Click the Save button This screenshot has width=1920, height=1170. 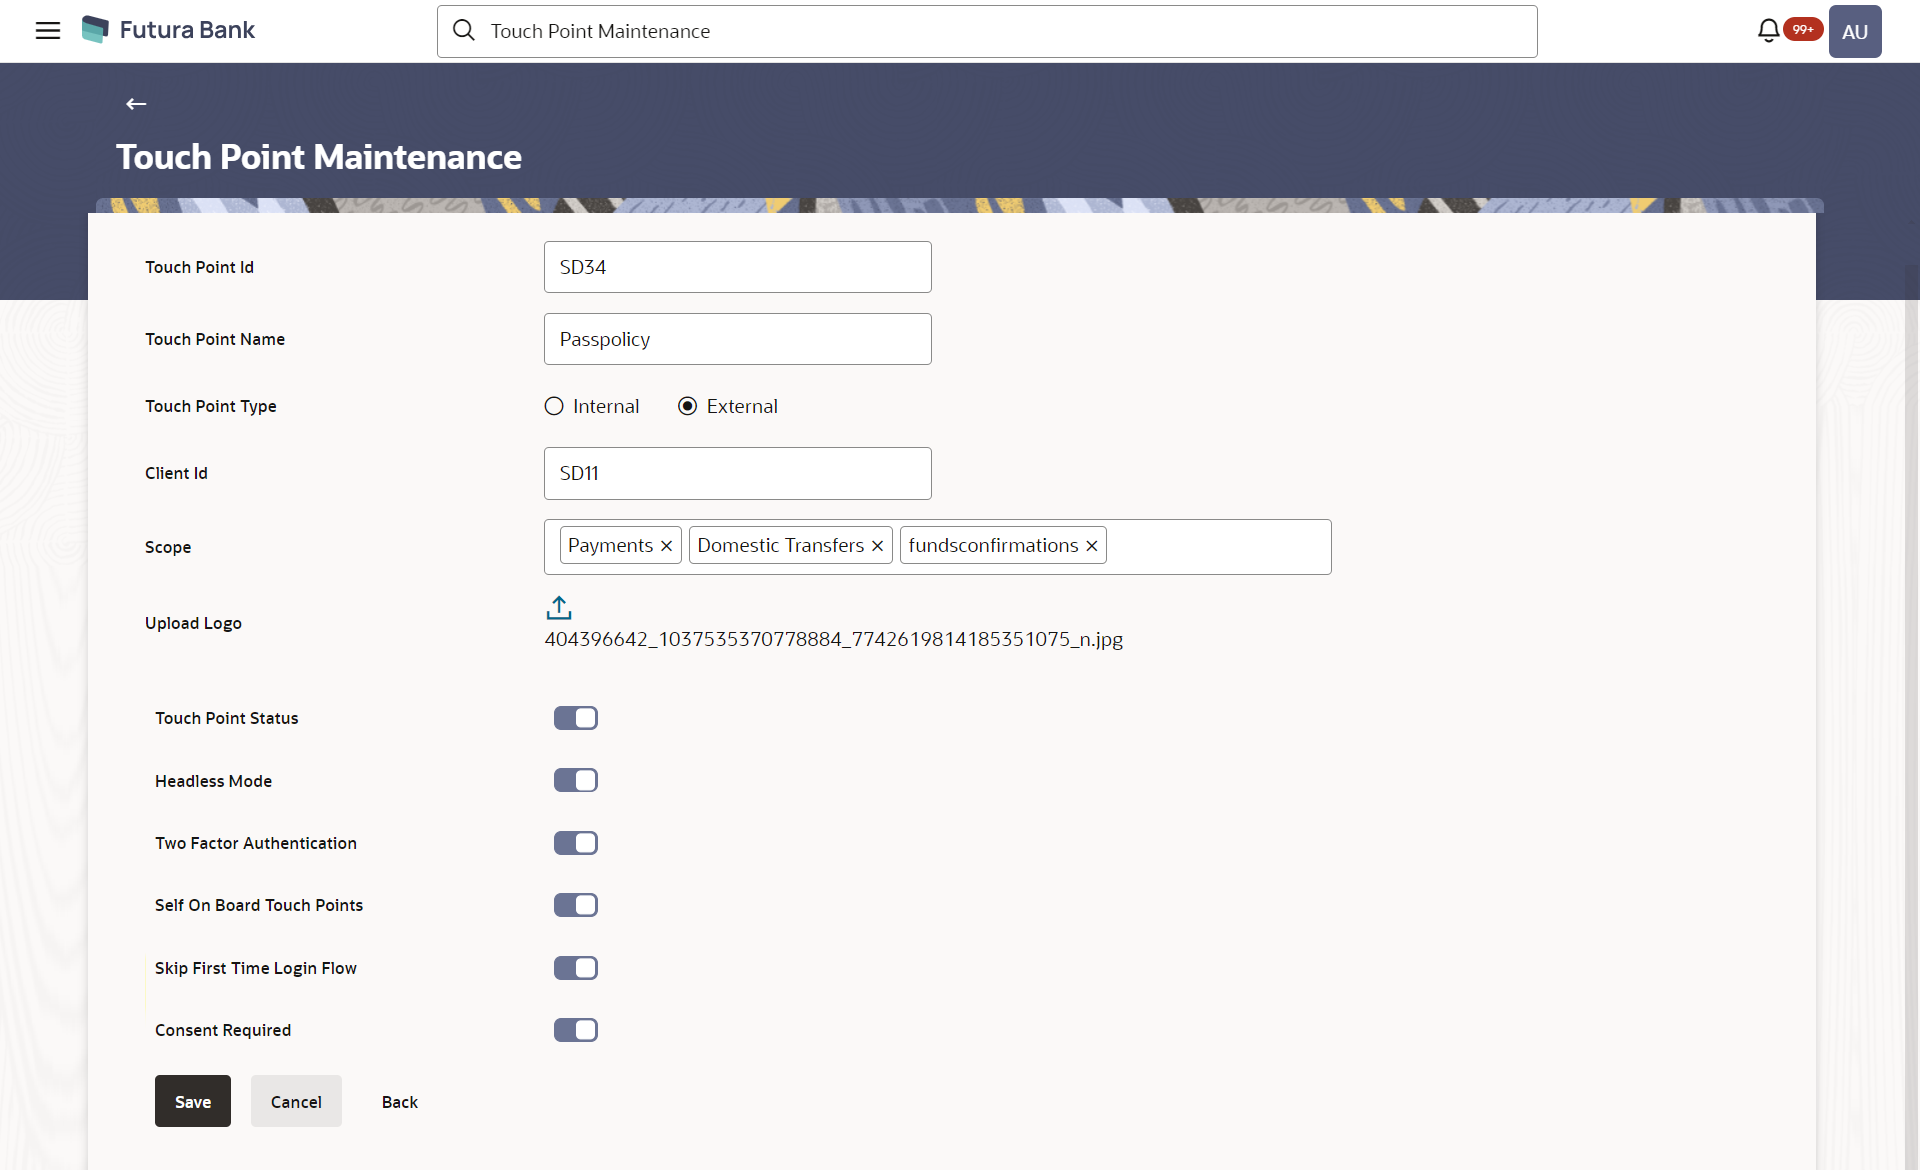point(193,1101)
